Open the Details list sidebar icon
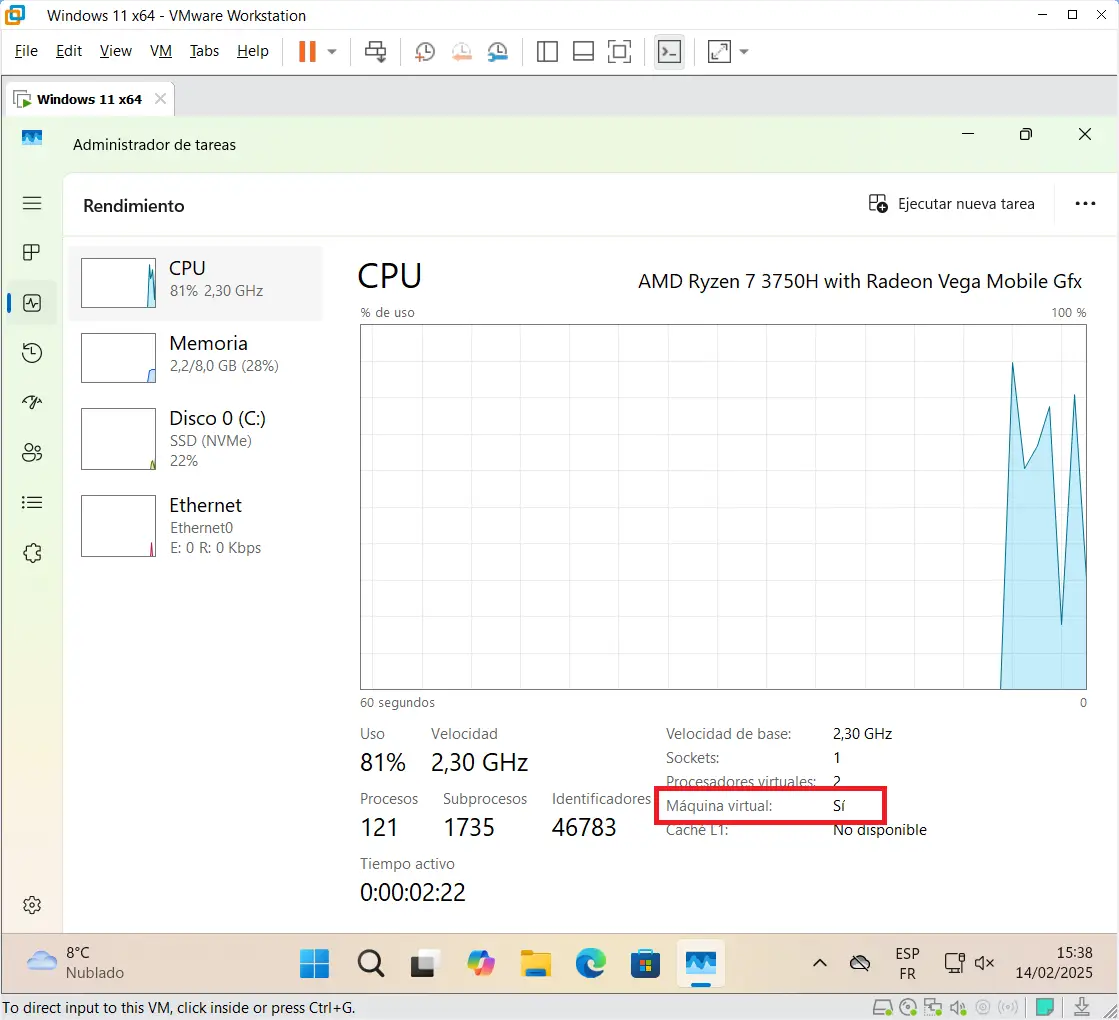The height and width of the screenshot is (1020, 1119). [x=32, y=503]
